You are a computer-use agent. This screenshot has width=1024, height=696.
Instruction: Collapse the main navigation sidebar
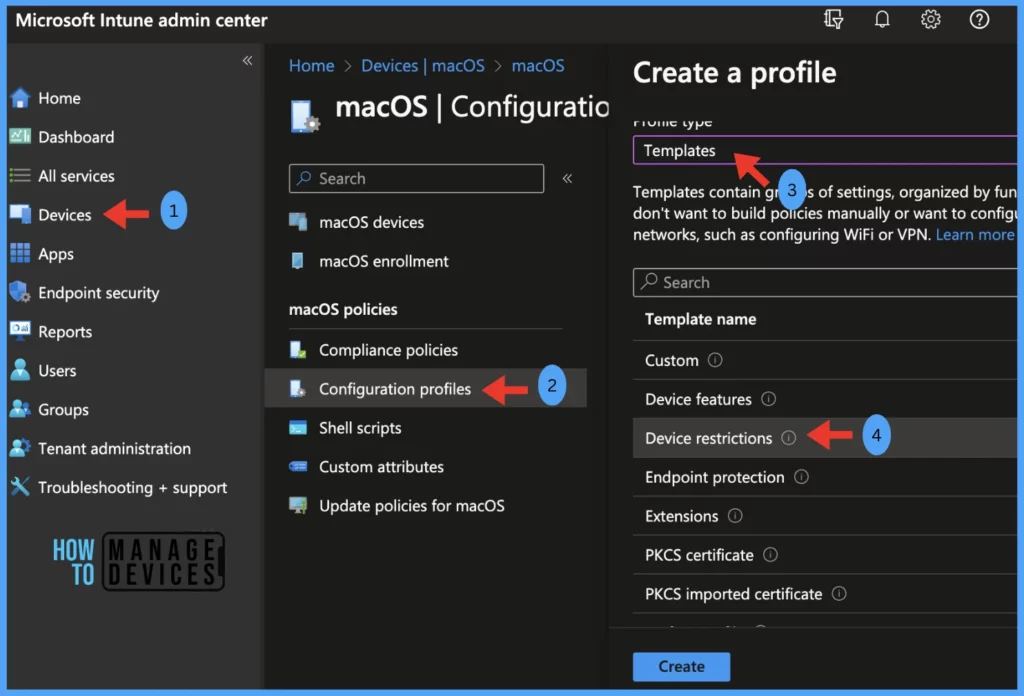coord(248,61)
